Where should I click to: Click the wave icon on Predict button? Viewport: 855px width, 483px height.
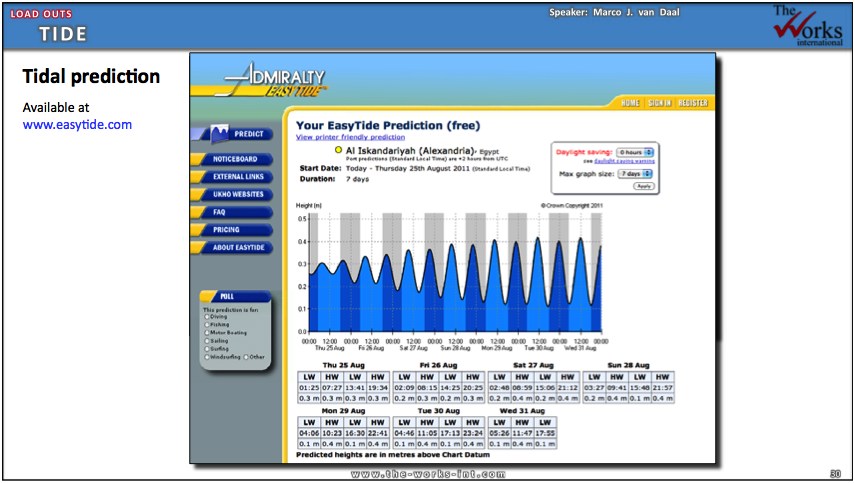coord(214,133)
